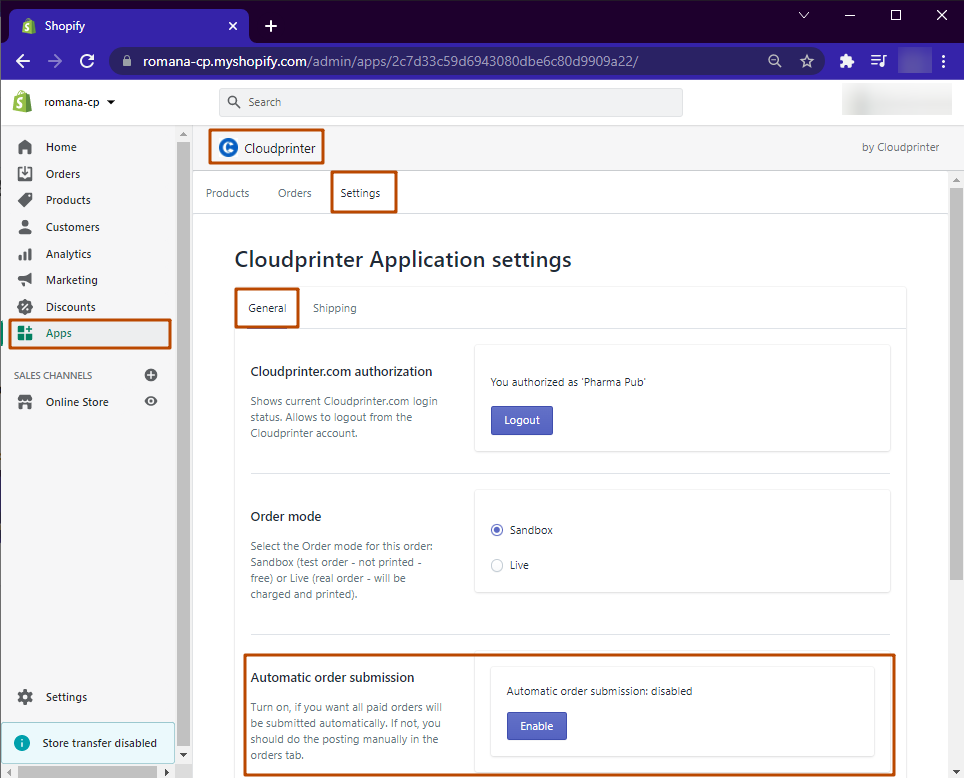Select the General settings tab
The width and height of the screenshot is (964, 778).
267,308
